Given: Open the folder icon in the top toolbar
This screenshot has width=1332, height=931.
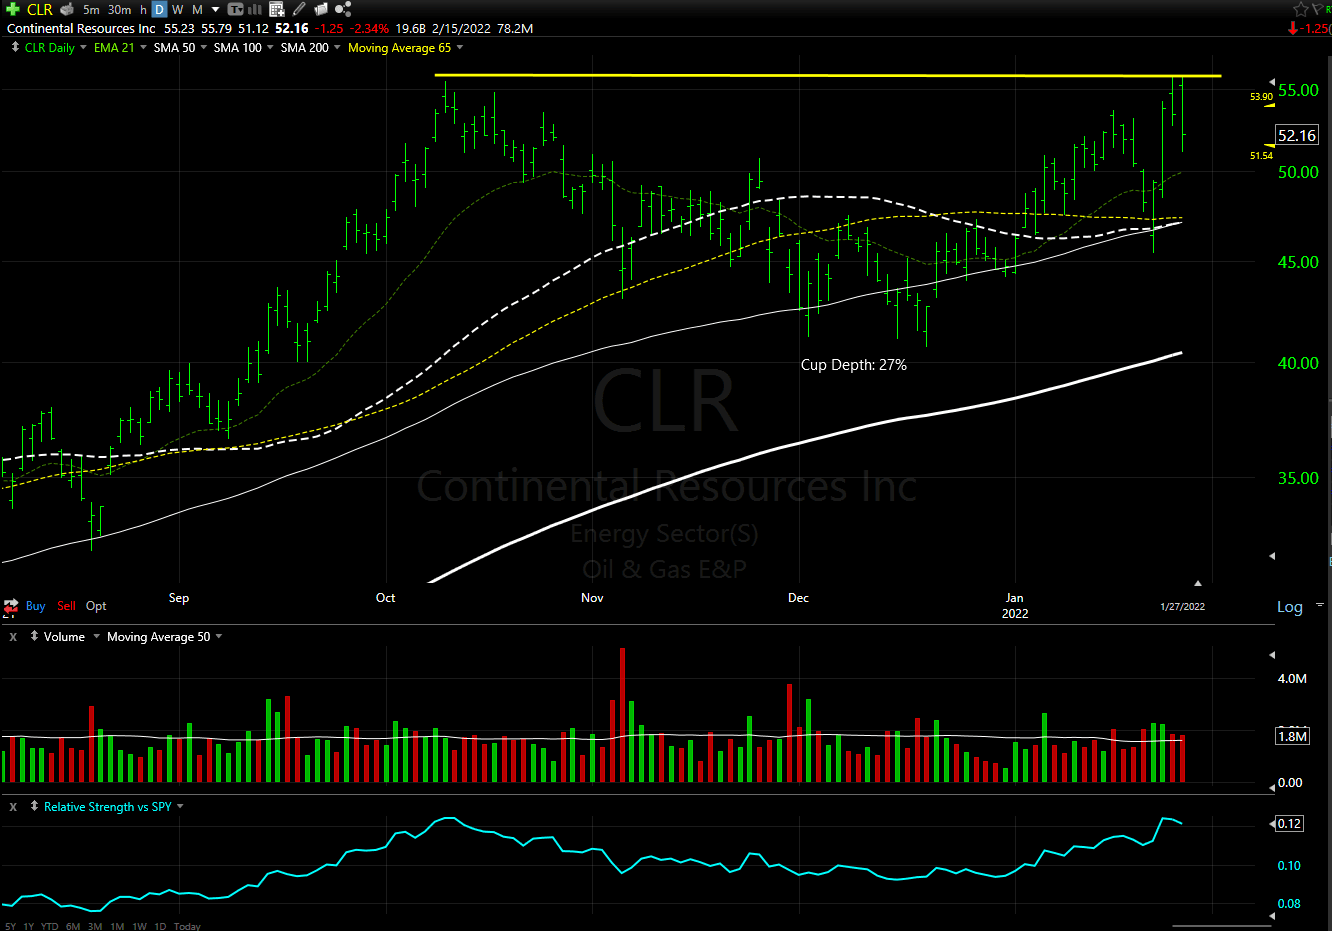Looking at the screenshot, I should pyautogui.click(x=320, y=10).
